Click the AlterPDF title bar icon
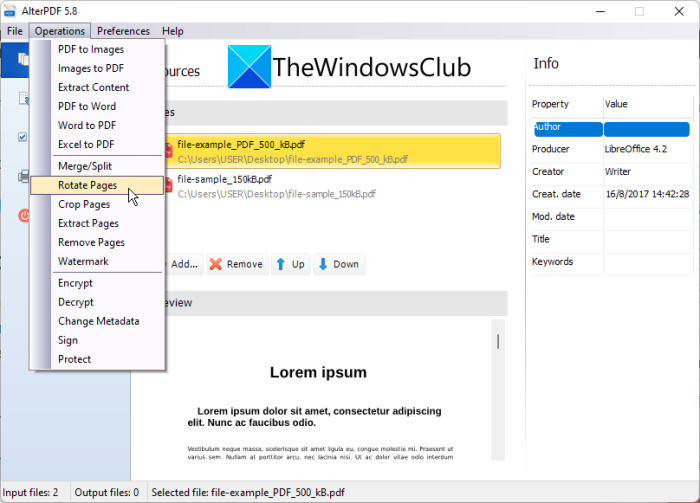 [10, 11]
